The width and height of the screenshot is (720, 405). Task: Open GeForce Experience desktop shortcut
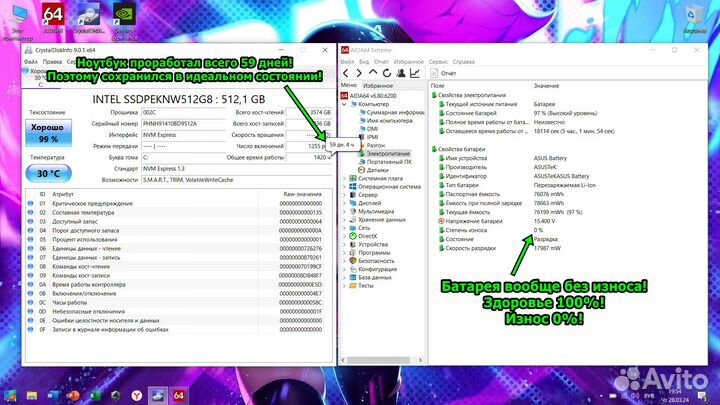click(x=124, y=21)
